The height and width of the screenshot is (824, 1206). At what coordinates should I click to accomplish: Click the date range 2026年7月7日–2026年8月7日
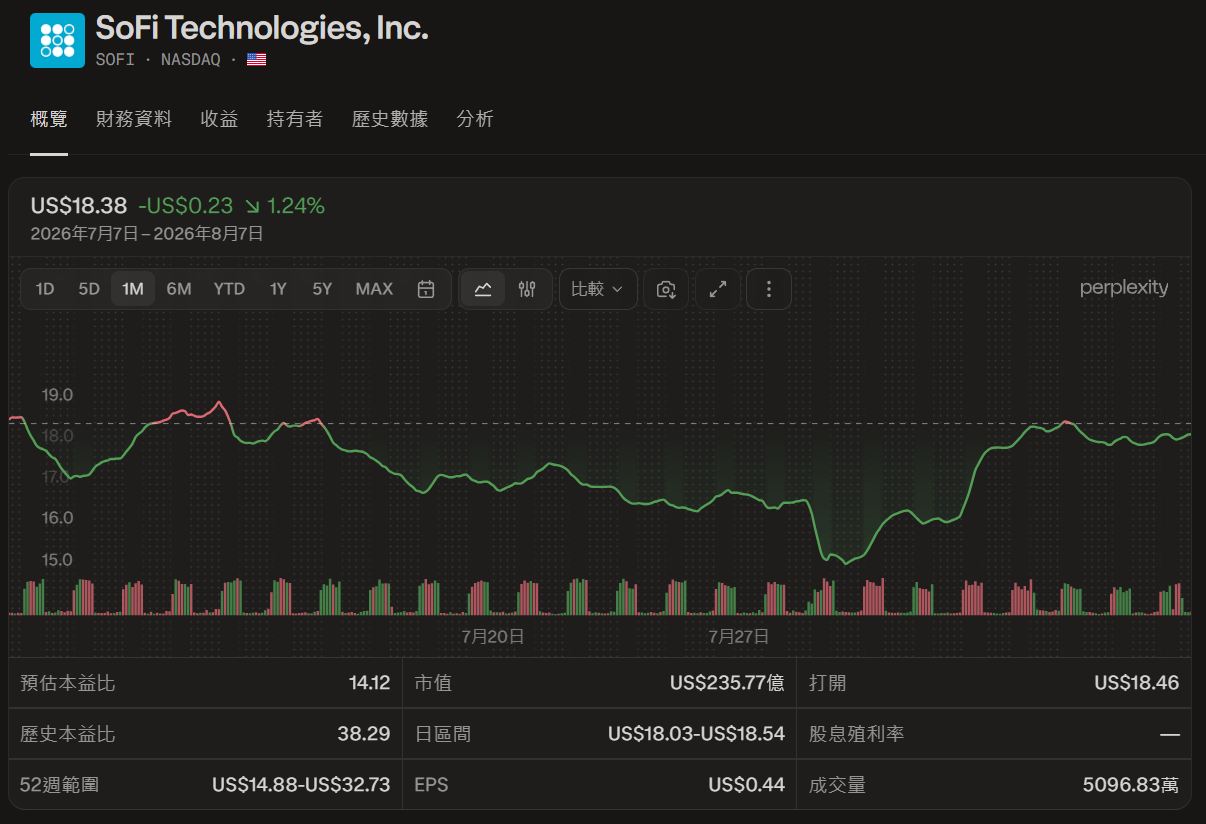[x=147, y=234]
